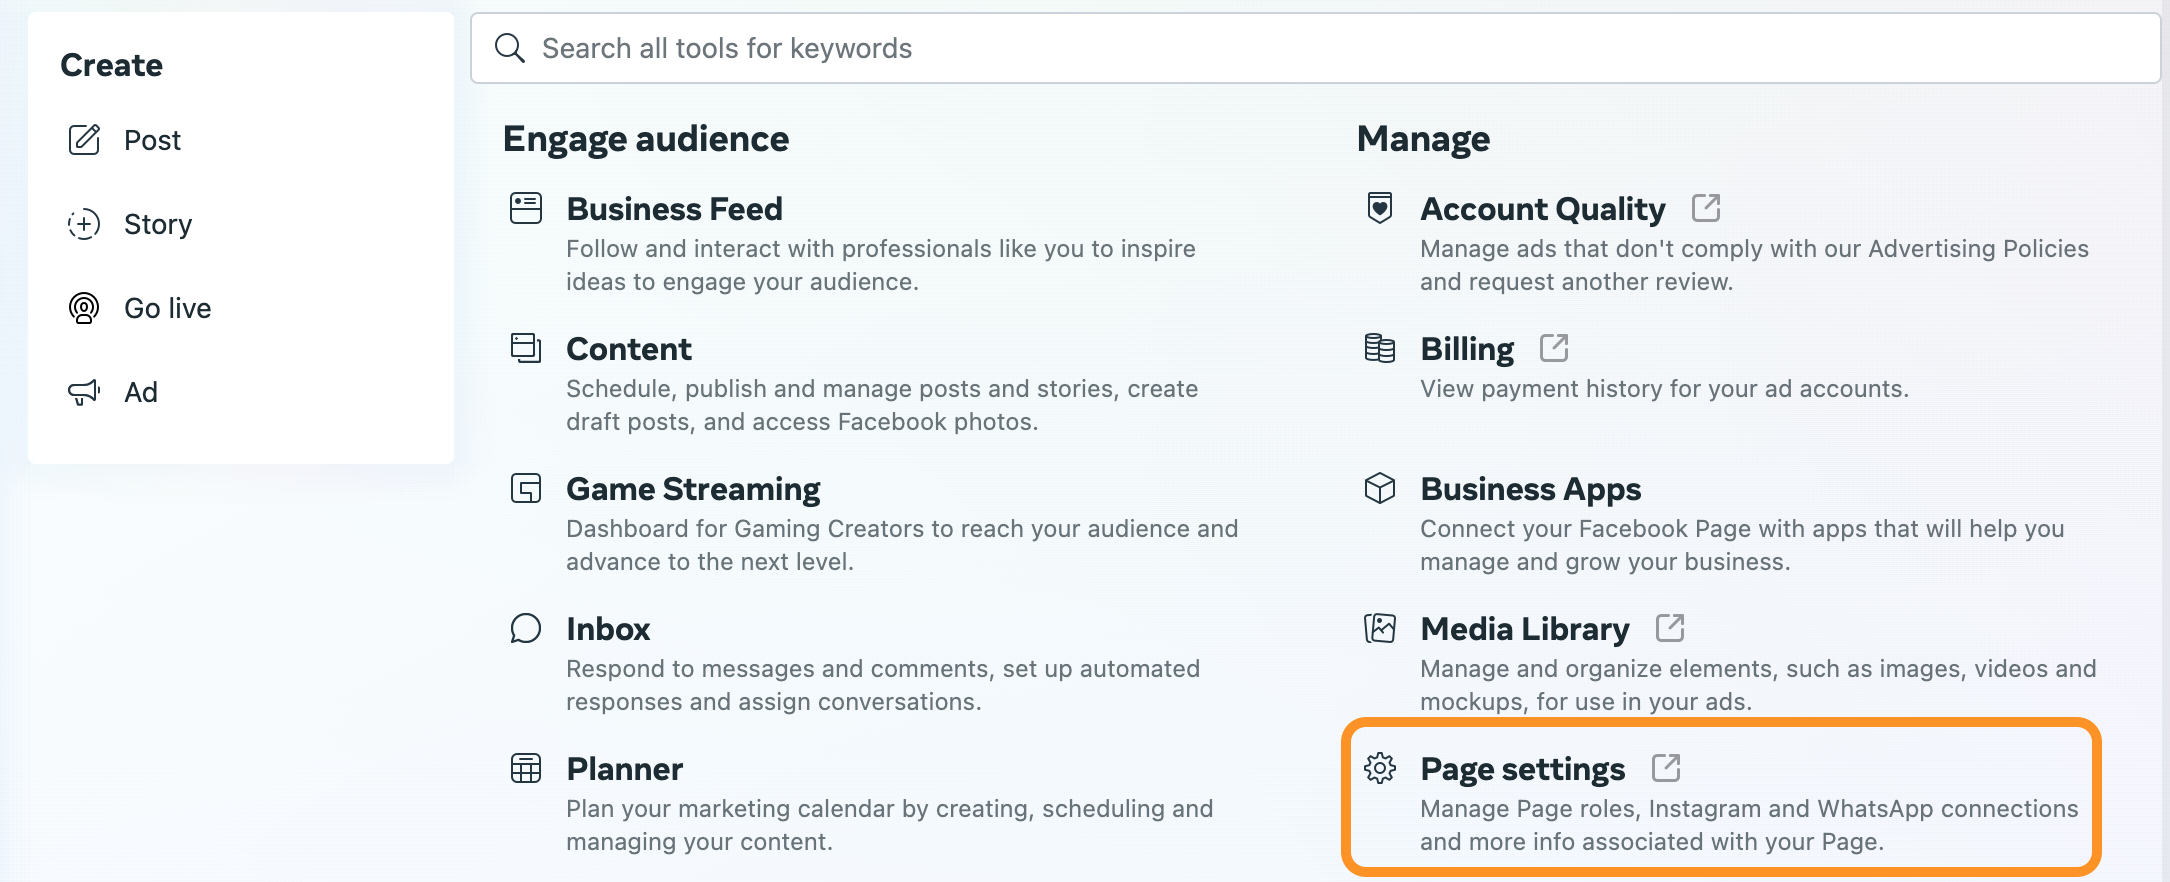Screen dimensions: 2170x882
Task: Click external link icon beside Media Library
Action: [x=1670, y=628]
